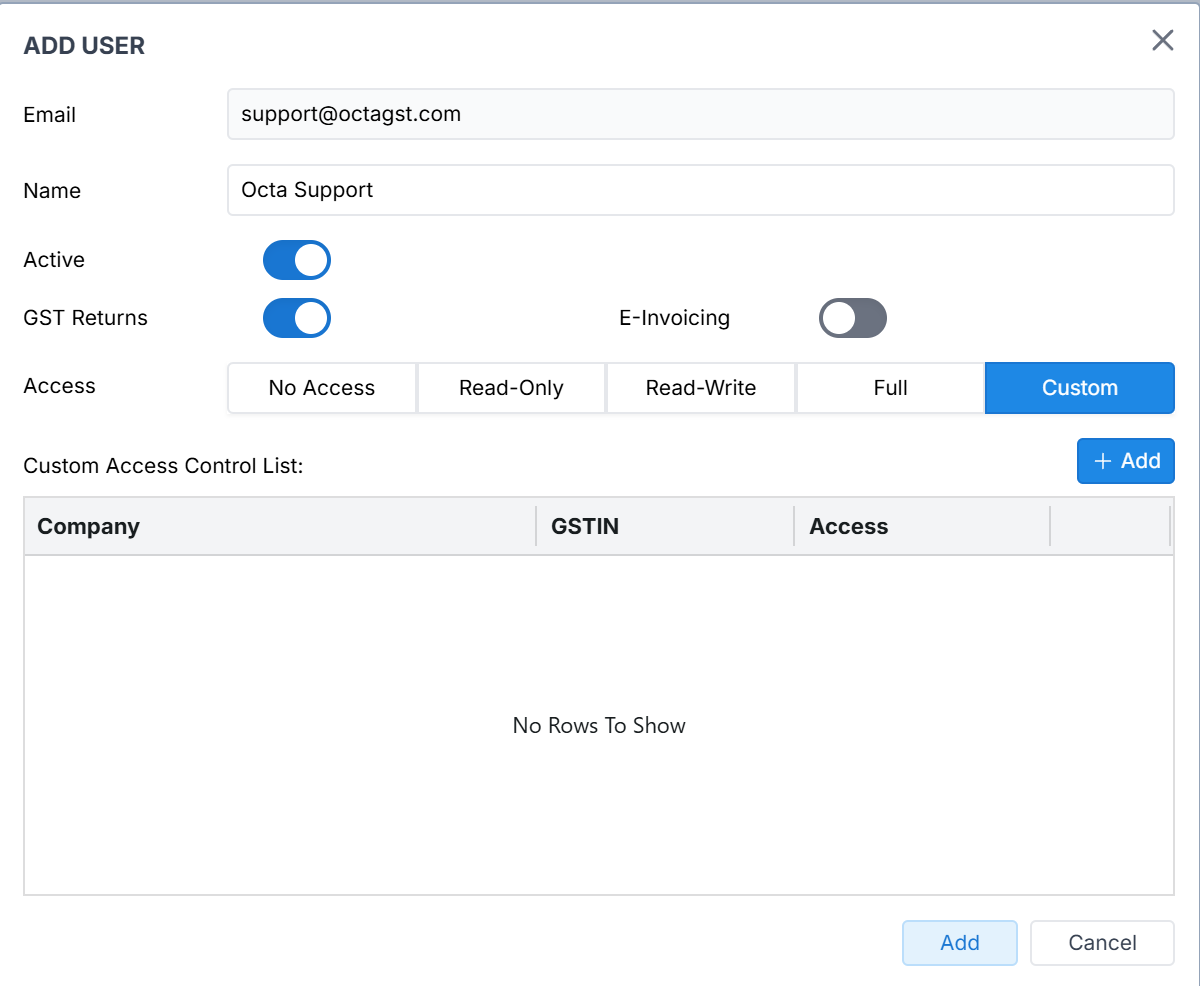Screen dimensions: 1200x986
Task: Switch access to Read-Write
Action: 700,388
